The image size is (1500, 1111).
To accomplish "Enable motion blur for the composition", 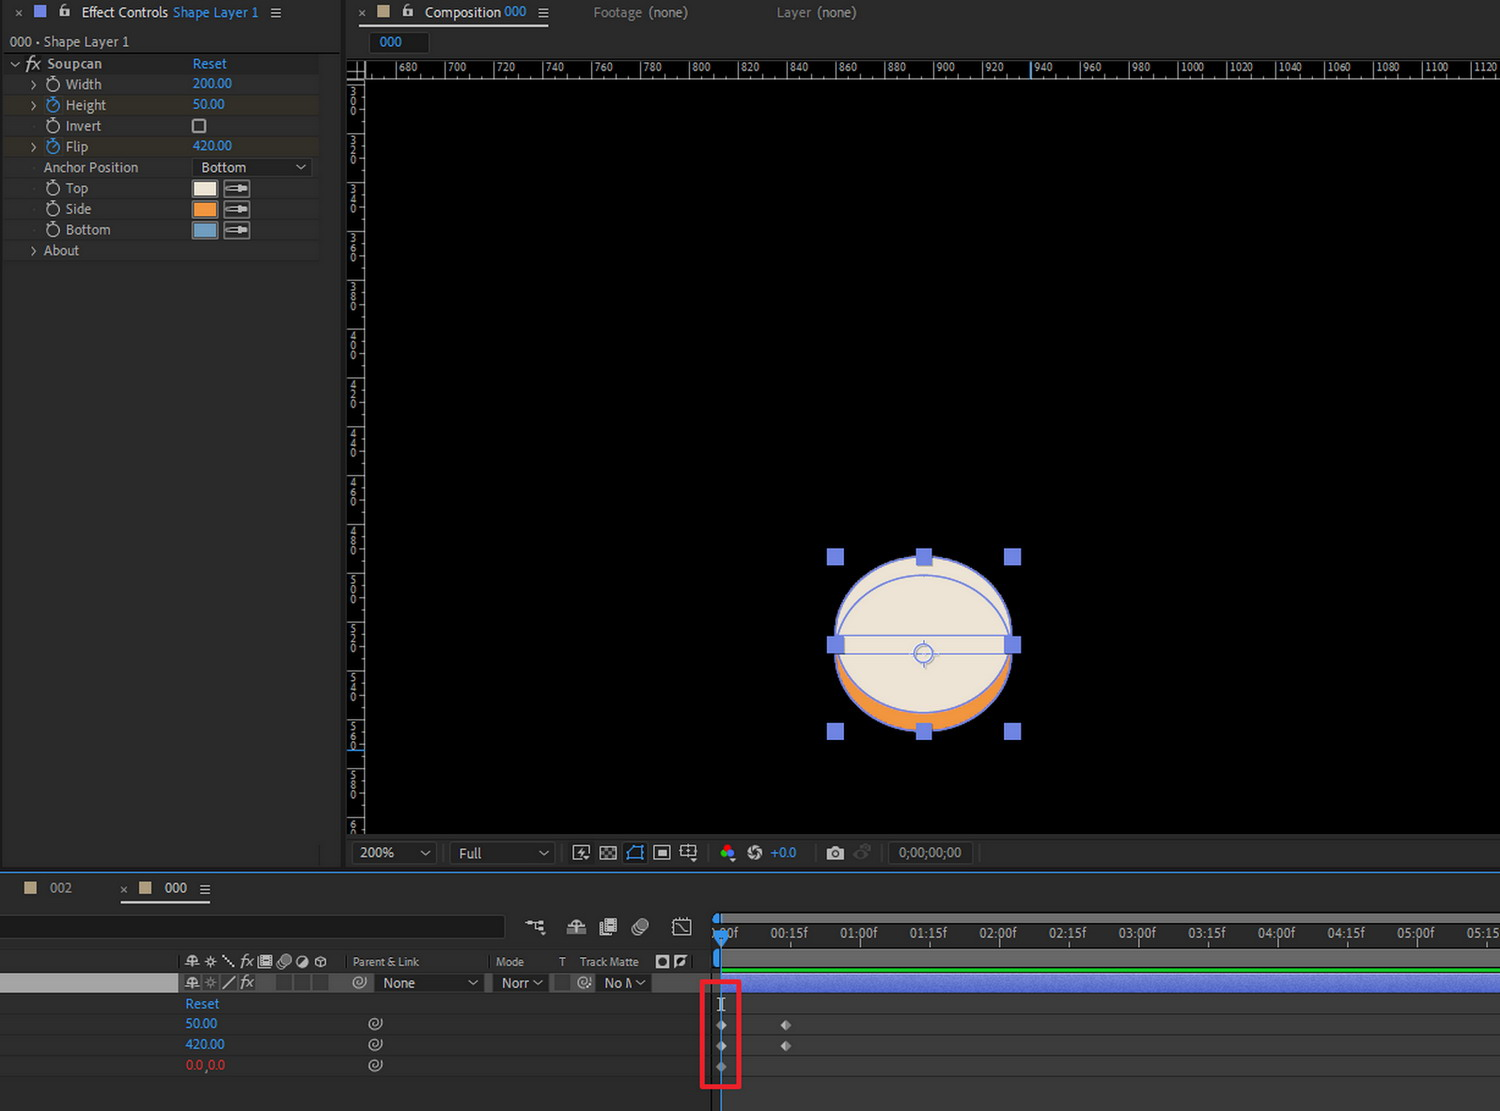I will point(640,927).
